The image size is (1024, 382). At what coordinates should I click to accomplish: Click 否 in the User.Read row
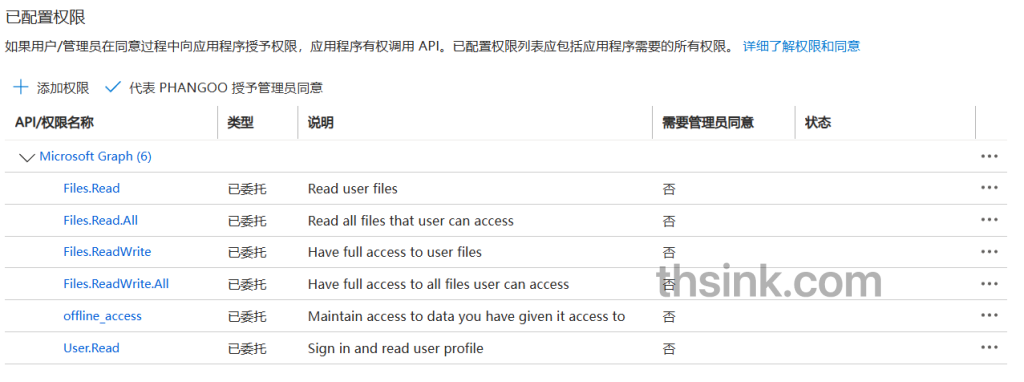pyautogui.click(x=669, y=349)
